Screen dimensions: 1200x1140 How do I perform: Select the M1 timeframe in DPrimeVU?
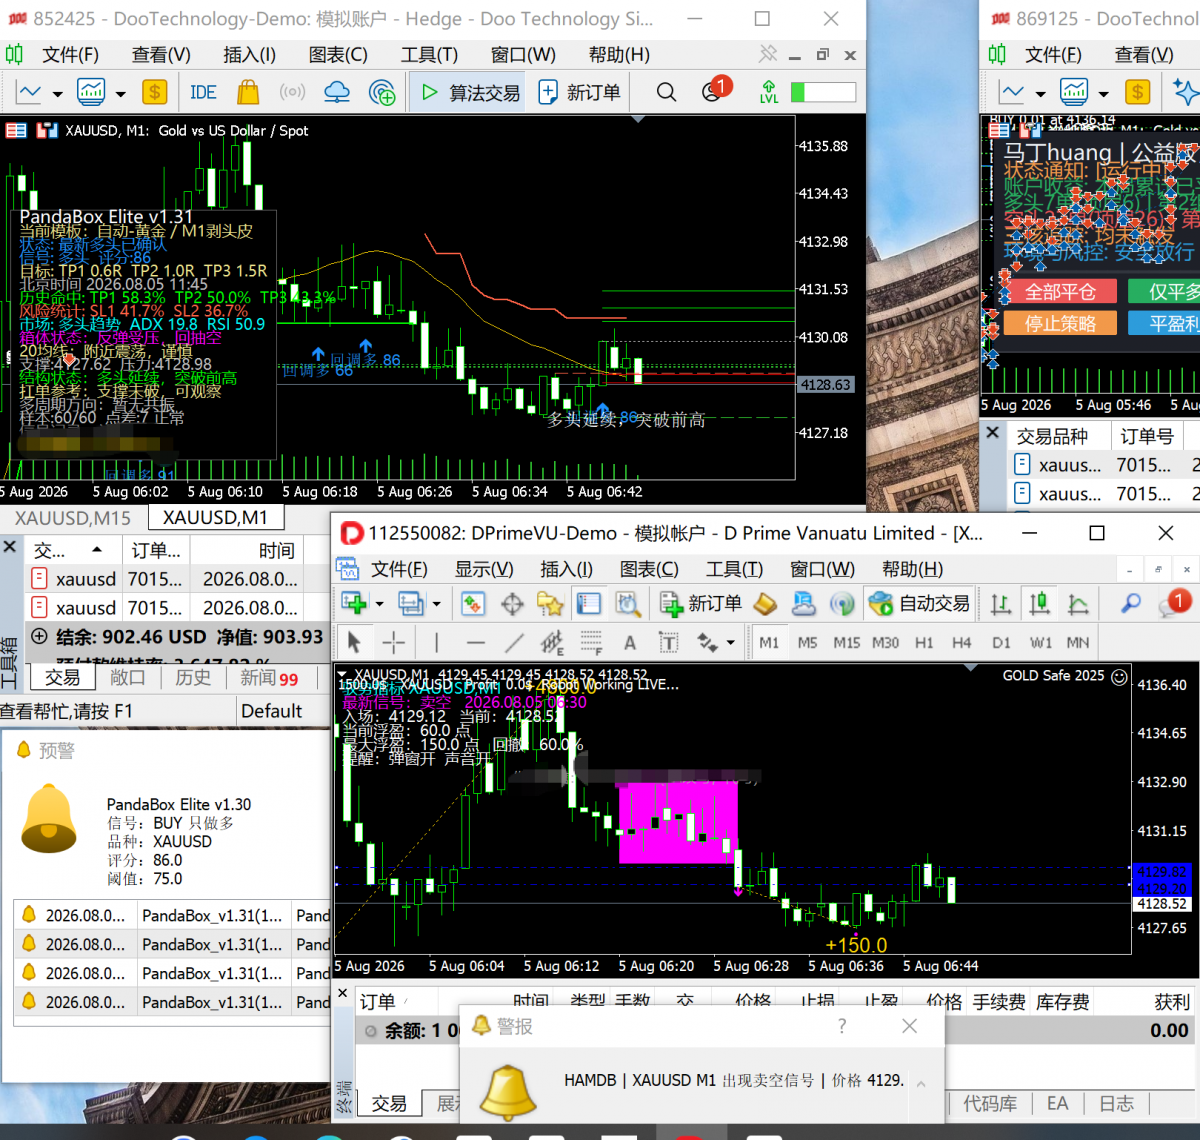[x=768, y=642]
